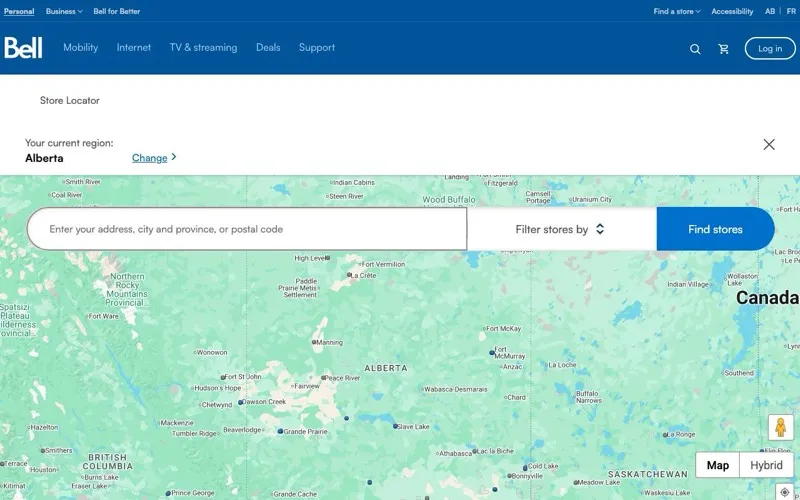Open the Support menu
The height and width of the screenshot is (500, 800).
coord(317,47)
